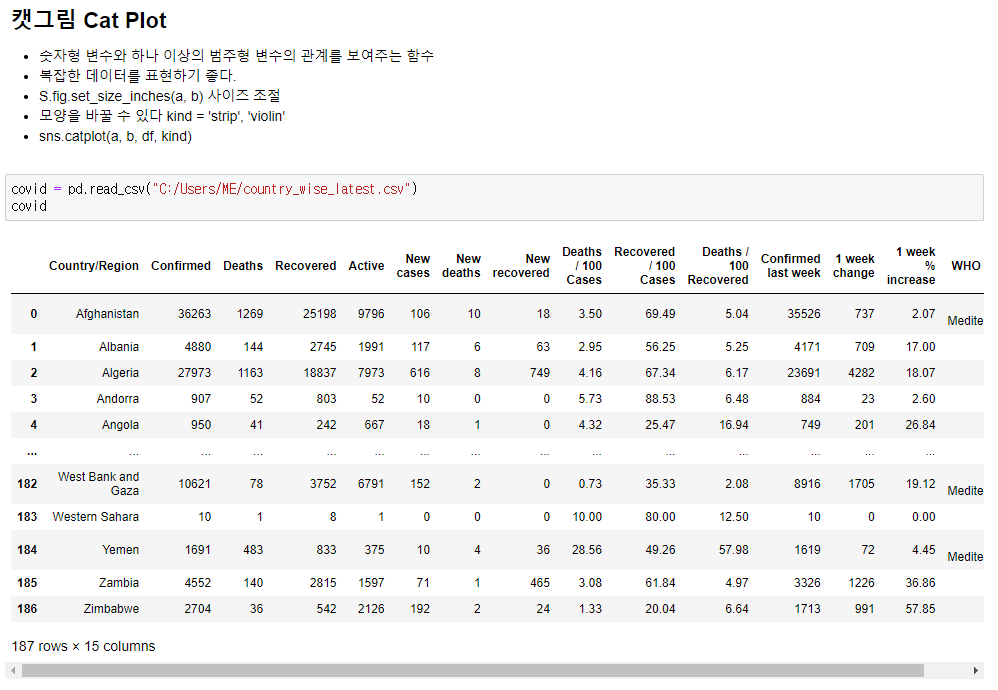Viewport: 998px width, 690px height.
Task: Click the 'WHO' column header
Action: click(966, 265)
